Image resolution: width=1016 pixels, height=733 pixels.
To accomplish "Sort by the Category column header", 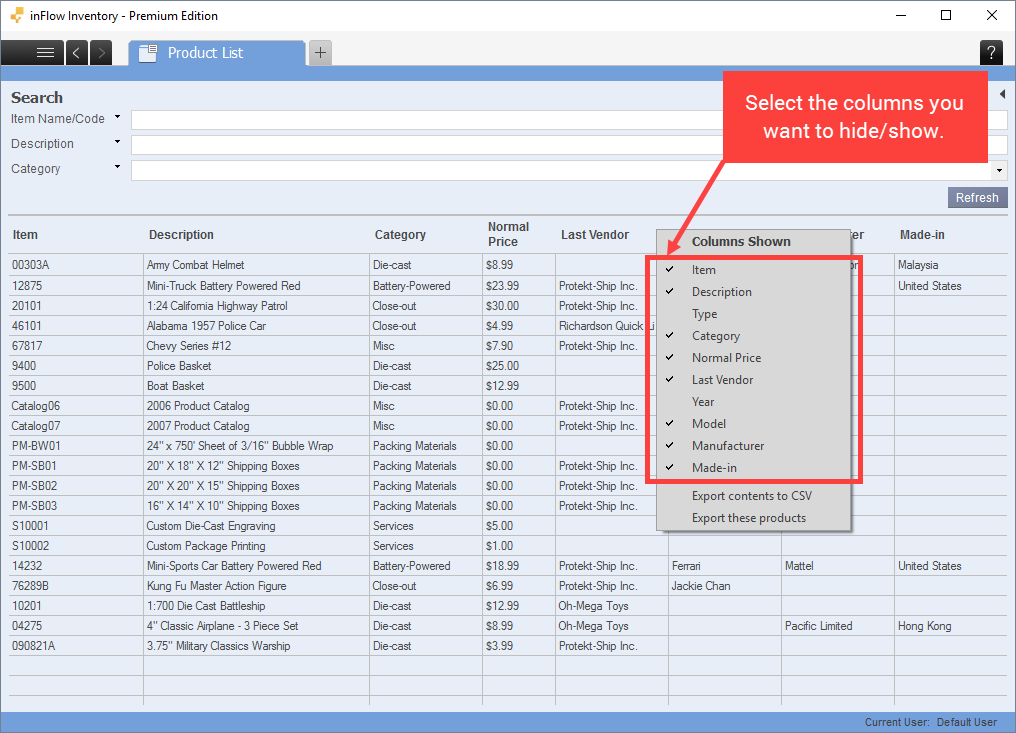I will pyautogui.click(x=400, y=235).
